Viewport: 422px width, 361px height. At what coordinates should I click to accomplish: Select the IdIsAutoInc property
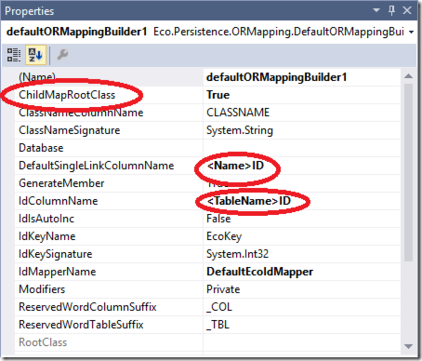tap(109, 219)
